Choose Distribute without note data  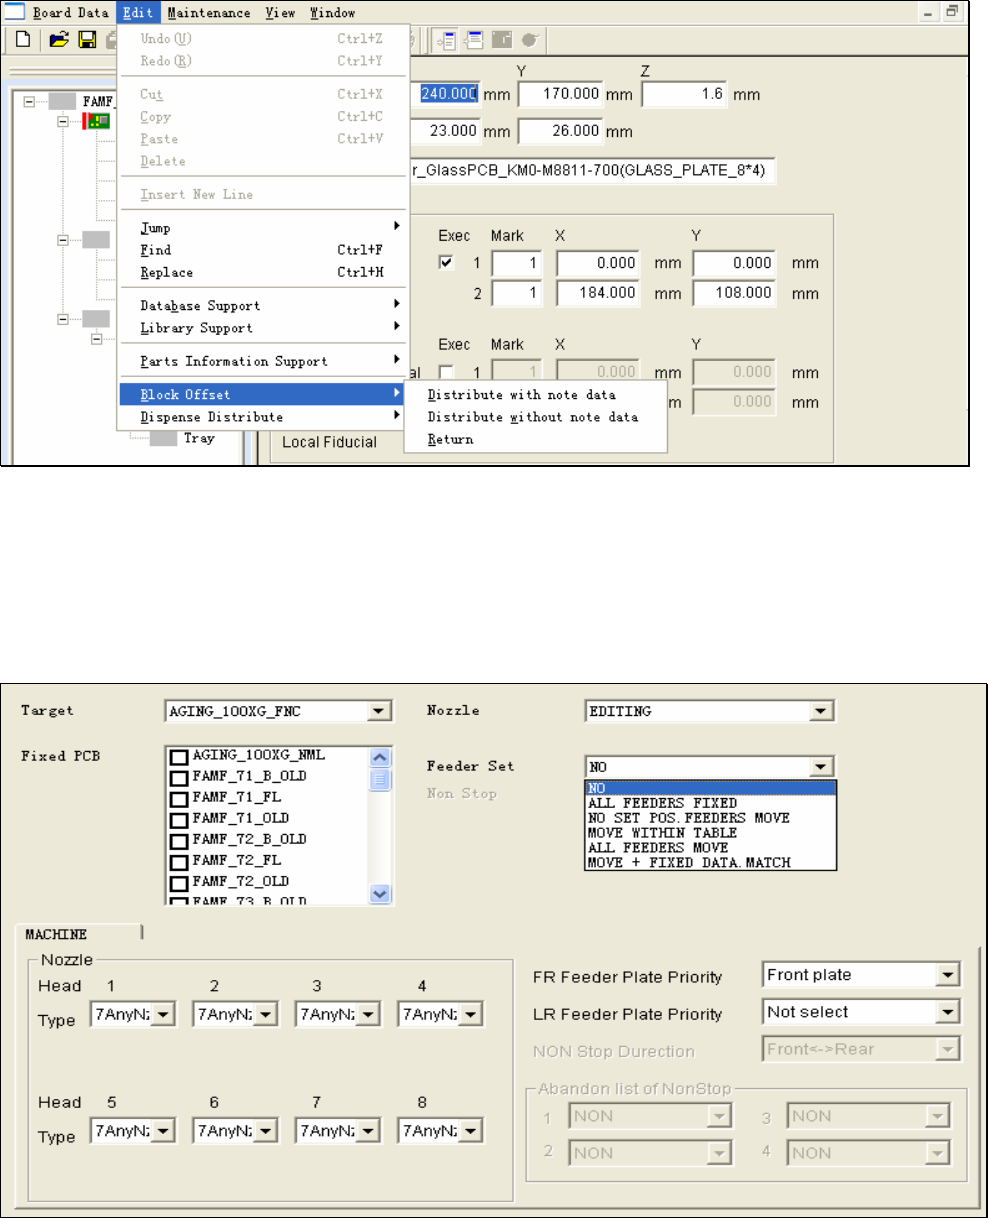click(x=536, y=417)
